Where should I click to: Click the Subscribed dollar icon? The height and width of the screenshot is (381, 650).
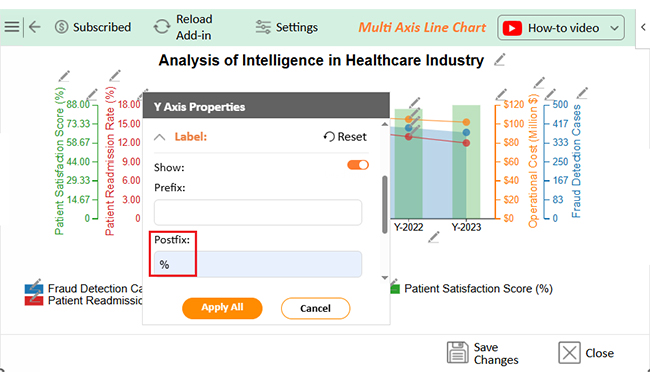[61, 27]
